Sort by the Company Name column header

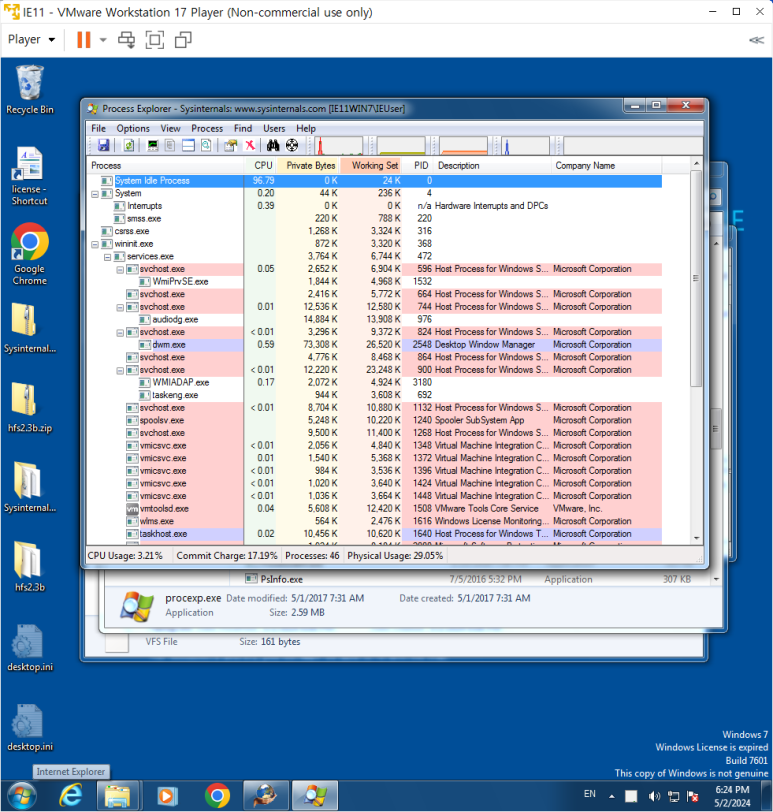(x=606, y=166)
